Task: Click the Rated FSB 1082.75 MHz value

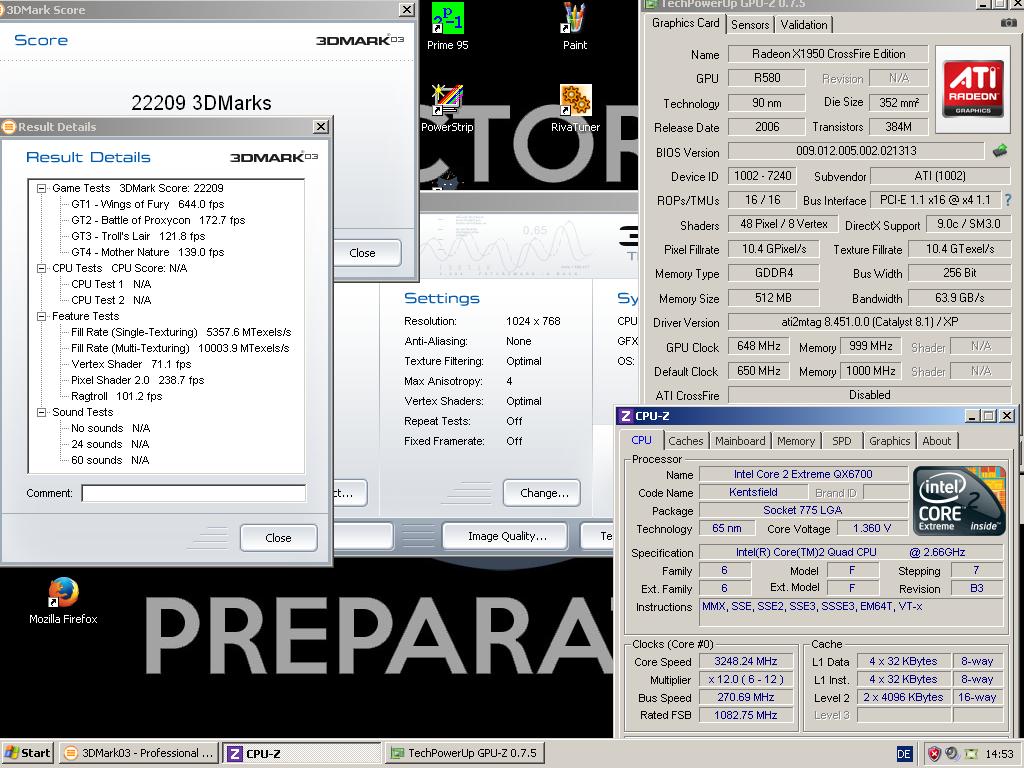Action: (x=746, y=715)
